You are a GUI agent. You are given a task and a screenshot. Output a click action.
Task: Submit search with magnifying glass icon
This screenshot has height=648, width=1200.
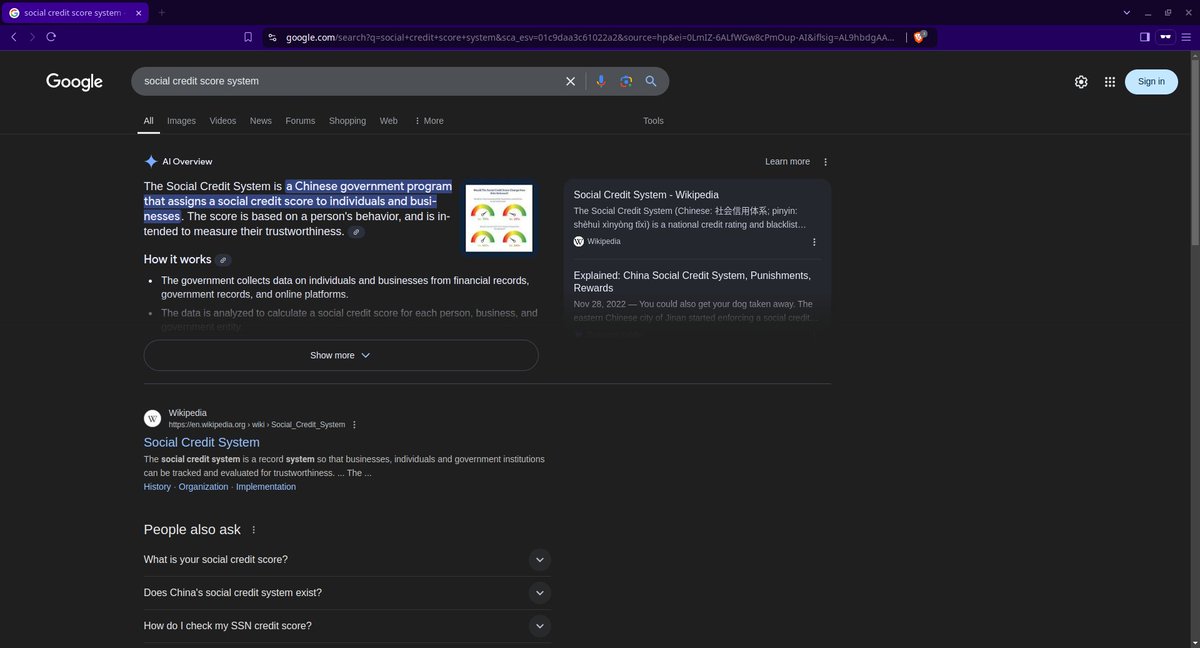[x=651, y=81]
